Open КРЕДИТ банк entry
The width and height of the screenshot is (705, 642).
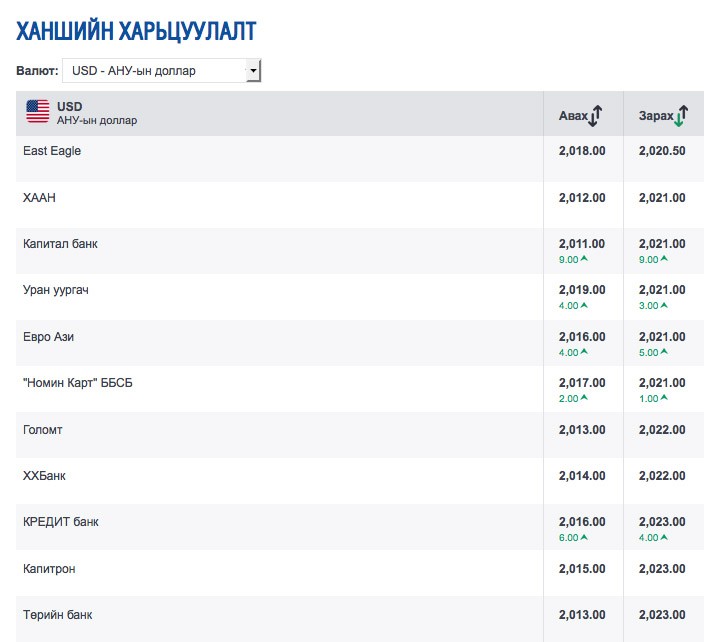pos(60,522)
